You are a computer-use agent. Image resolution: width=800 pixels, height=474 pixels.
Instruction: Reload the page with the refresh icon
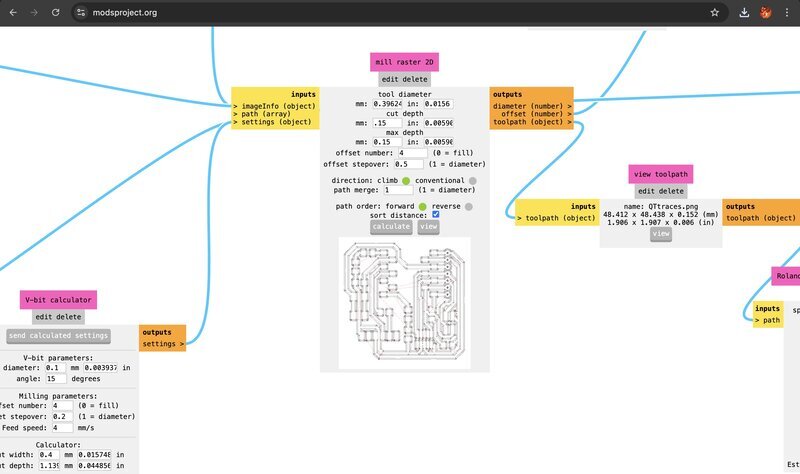56,12
